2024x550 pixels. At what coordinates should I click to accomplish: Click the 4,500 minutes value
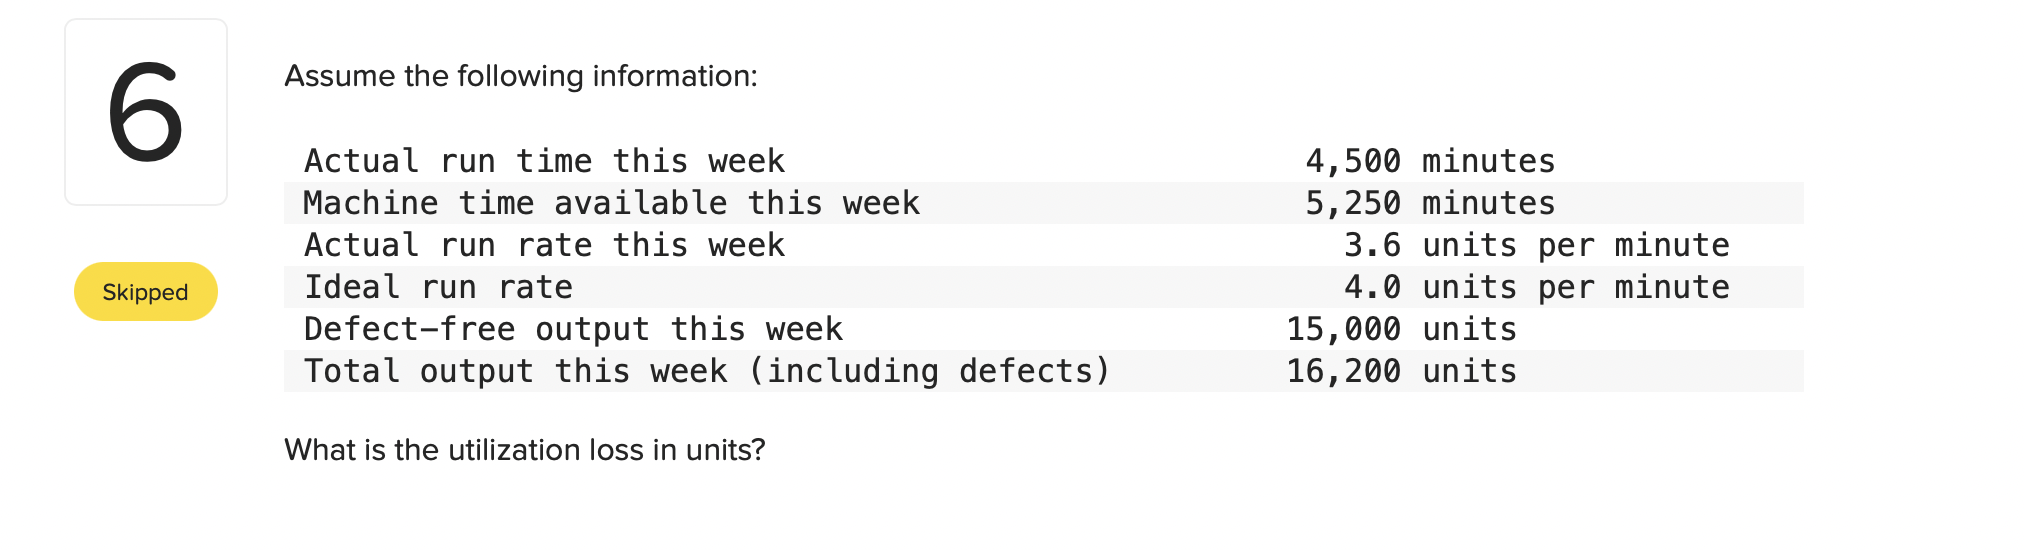click(x=1430, y=161)
